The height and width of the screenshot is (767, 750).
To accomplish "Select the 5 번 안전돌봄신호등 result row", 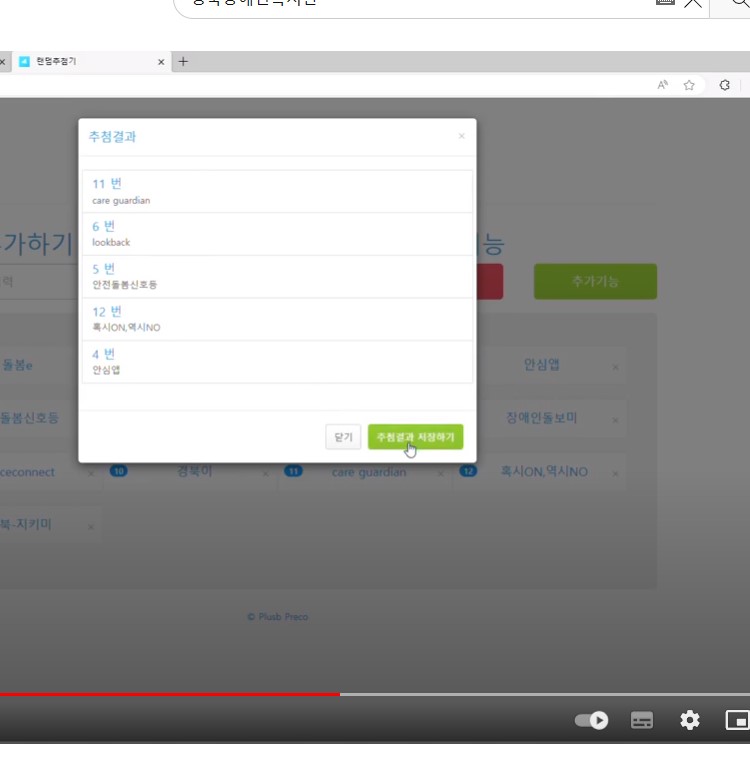I will click(x=277, y=276).
